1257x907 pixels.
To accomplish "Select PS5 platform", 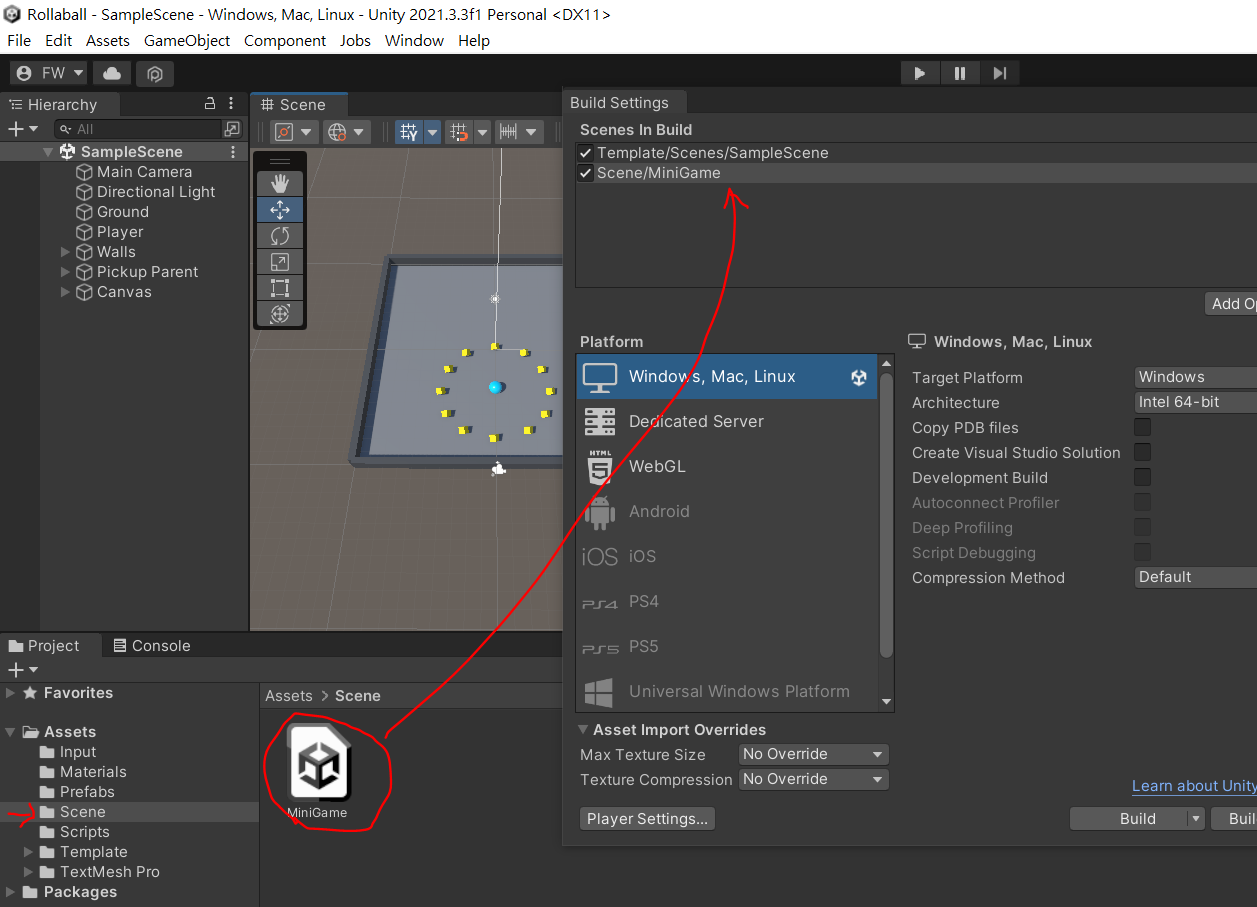I will tap(727, 647).
